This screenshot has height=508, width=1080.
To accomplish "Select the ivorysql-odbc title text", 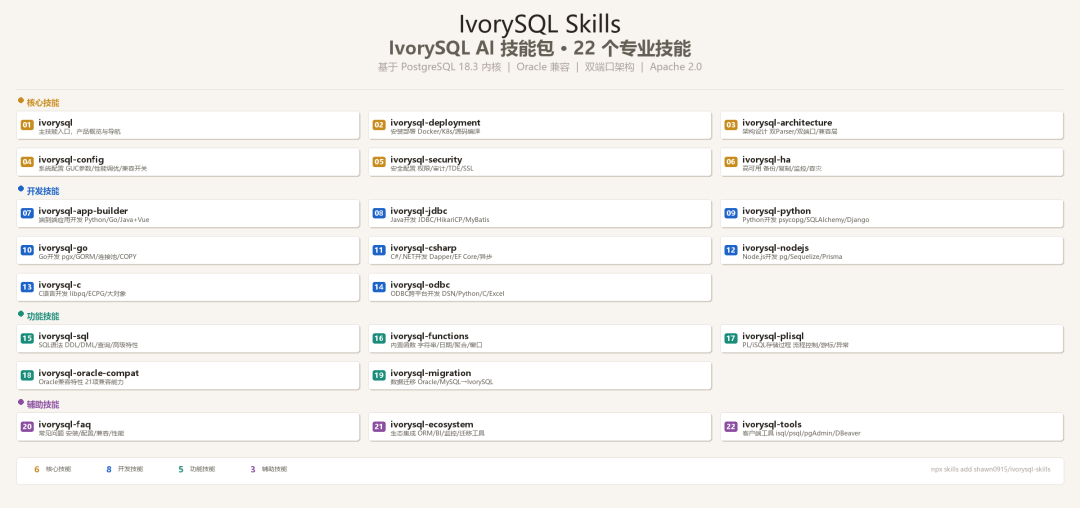I will [420, 285].
